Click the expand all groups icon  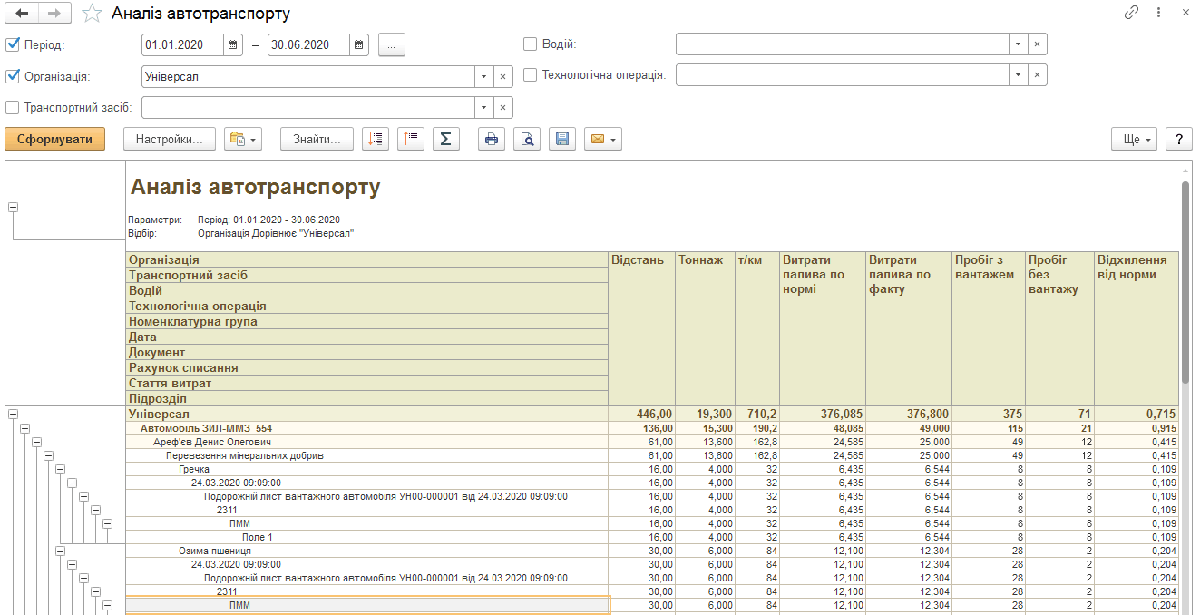click(376, 140)
